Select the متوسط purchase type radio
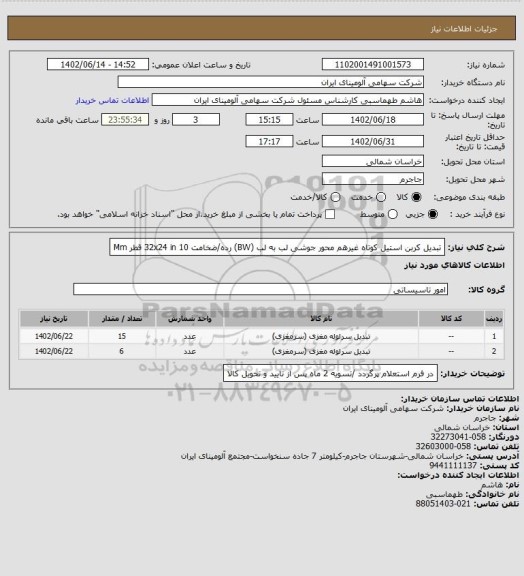524x576 pixels. coord(393,214)
